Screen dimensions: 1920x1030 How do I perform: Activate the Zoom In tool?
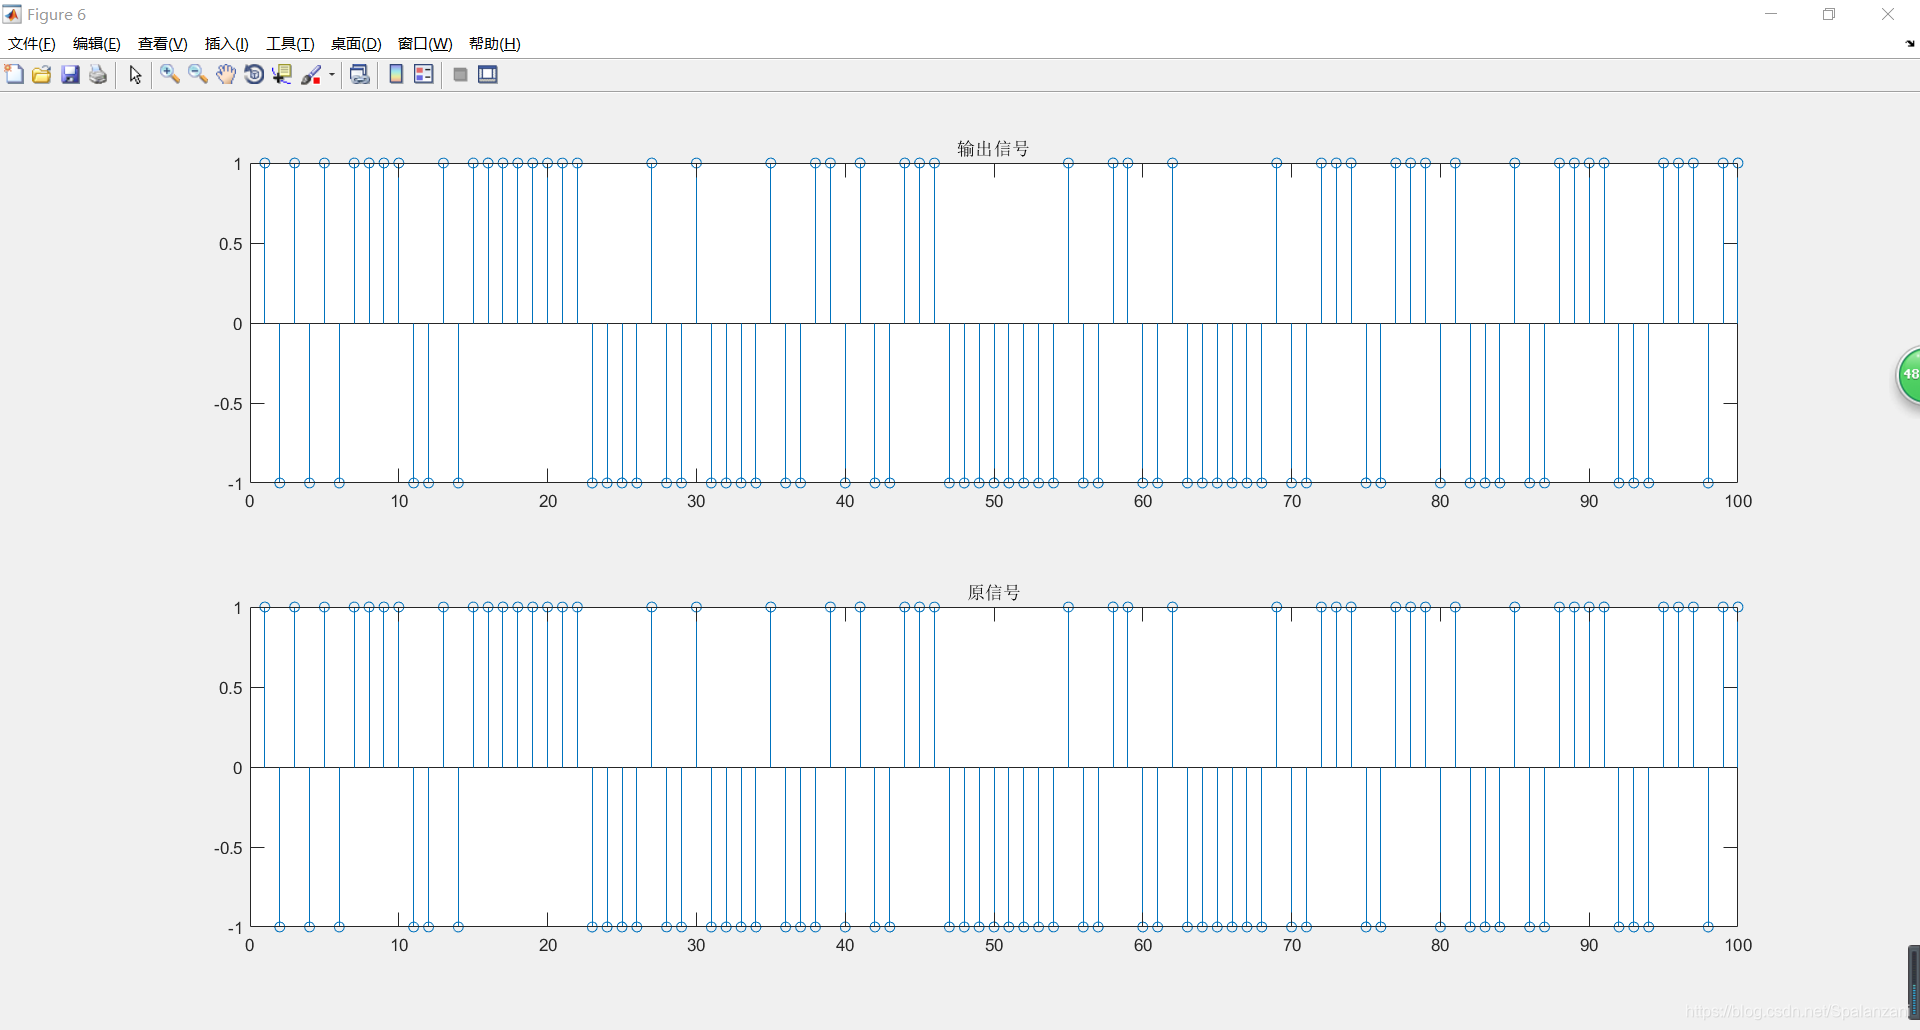tap(170, 75)
